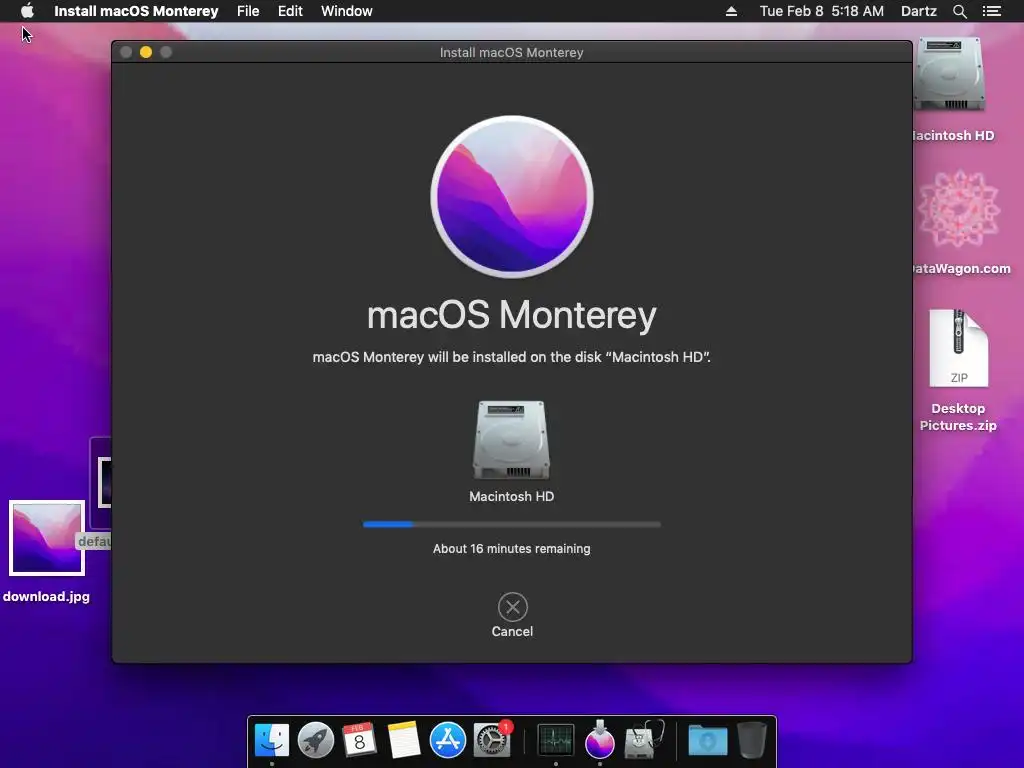
Task: Cancel the macOS Monterey installation
Action: (x=512, y=615)
